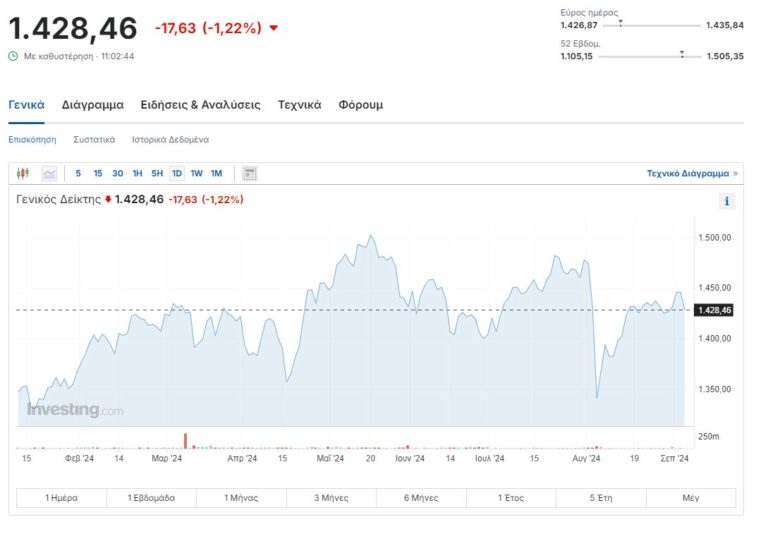This screenshot has width=768, height=546.
Task: Open the chart calendar/news icon
Action: pyautogui.click(x=250, y=173)
